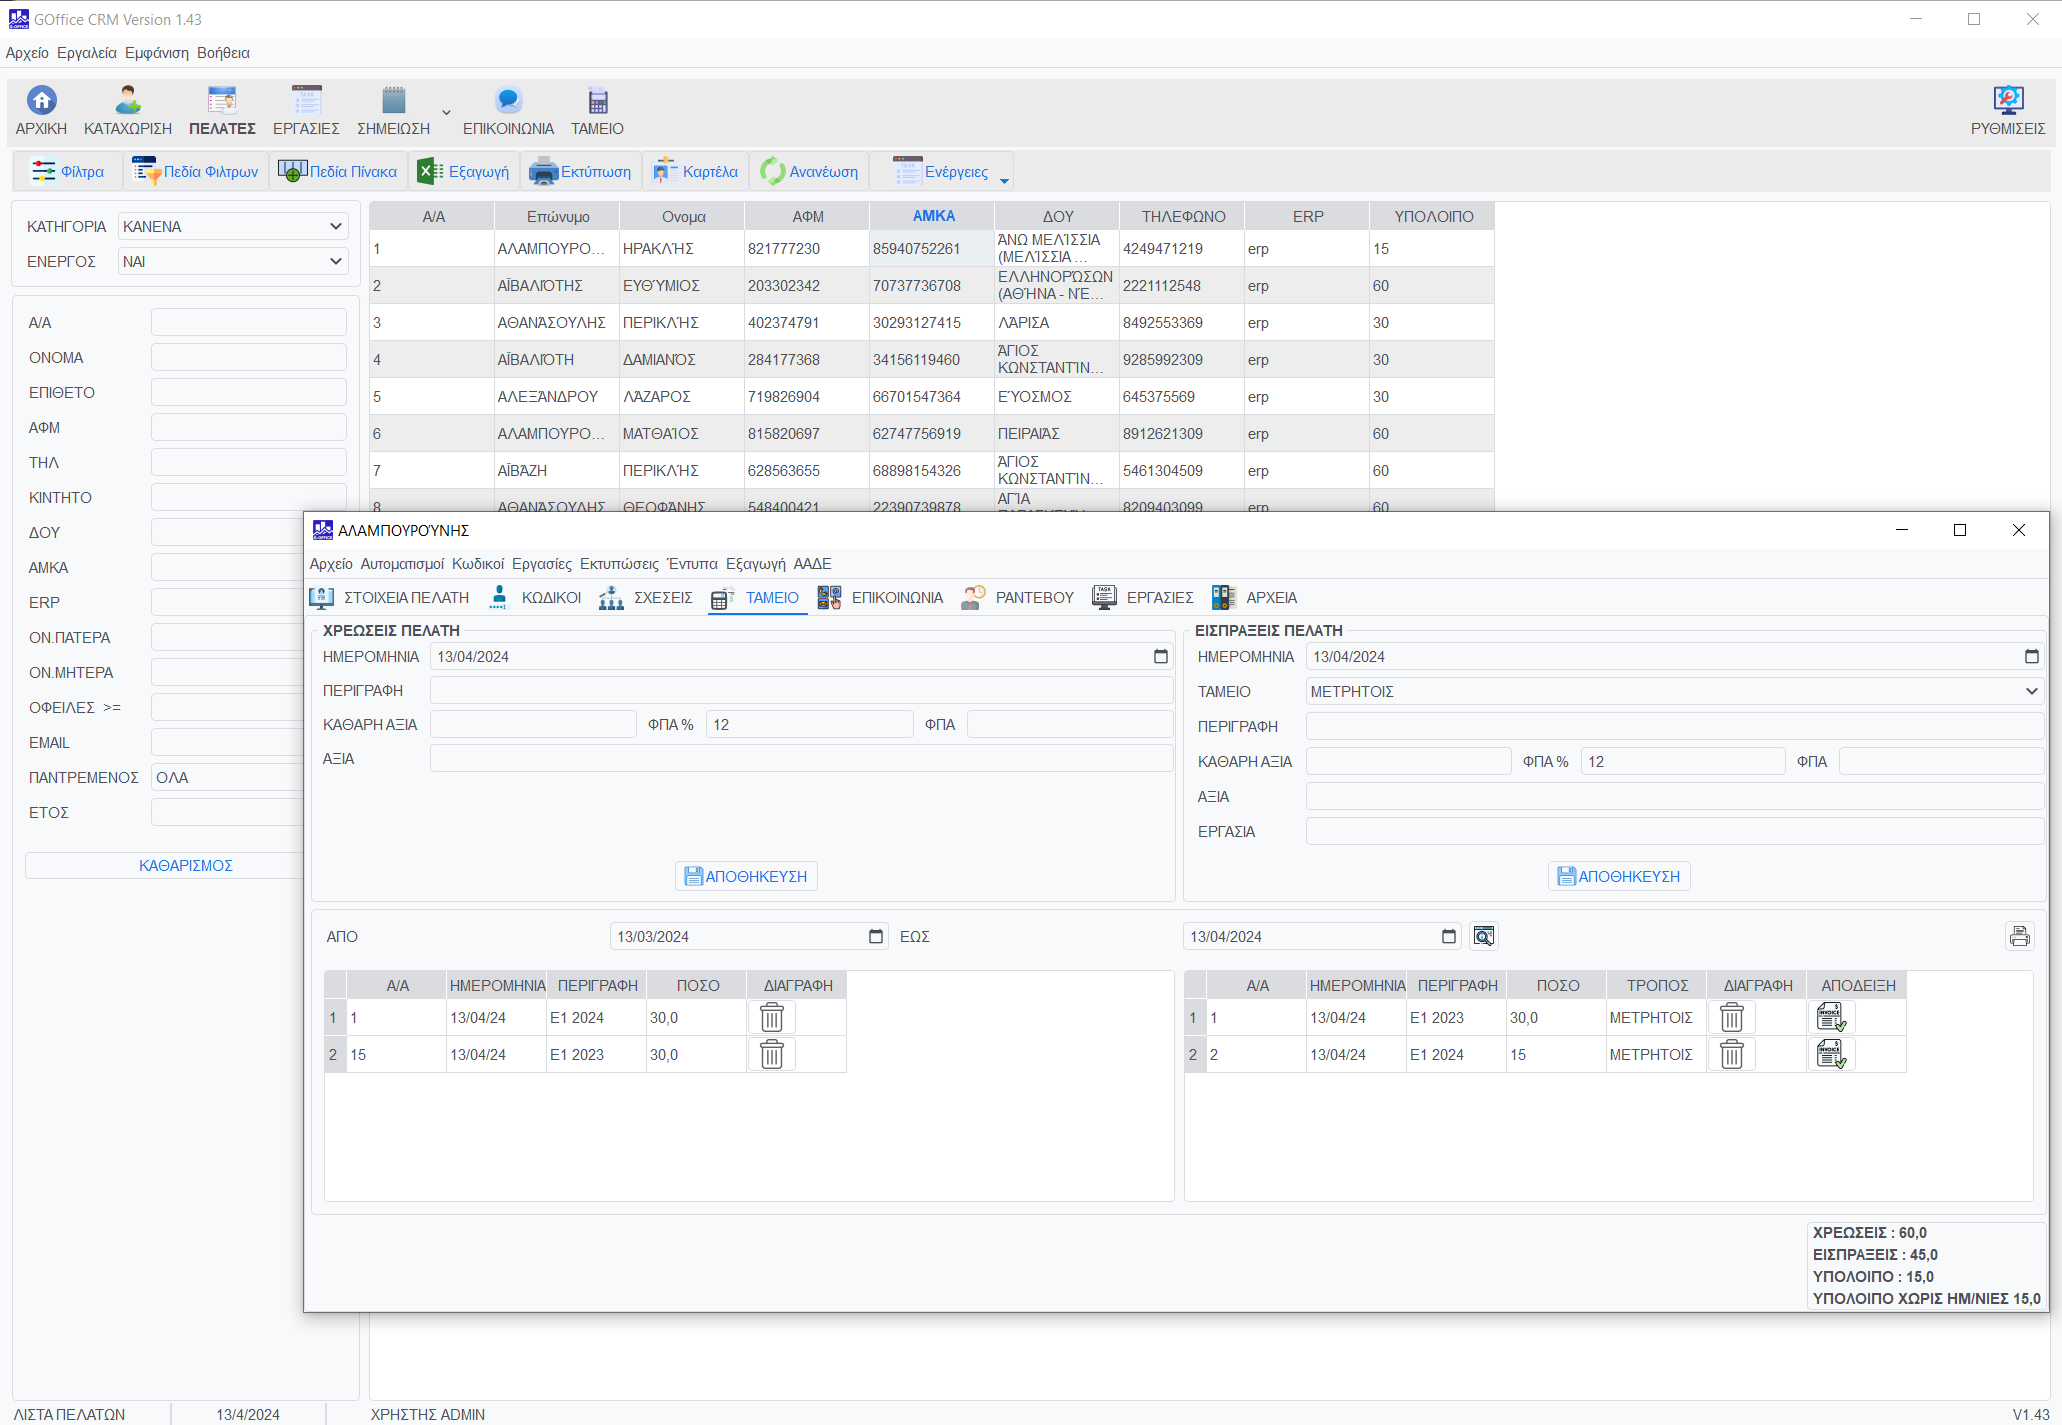Image resolution: width=2062 pixels, height=1425 pixels.
Task: Switch to client ΕΠΙΚΟΙΝΩΝΙΑ tab
Action: pos(880,597)
